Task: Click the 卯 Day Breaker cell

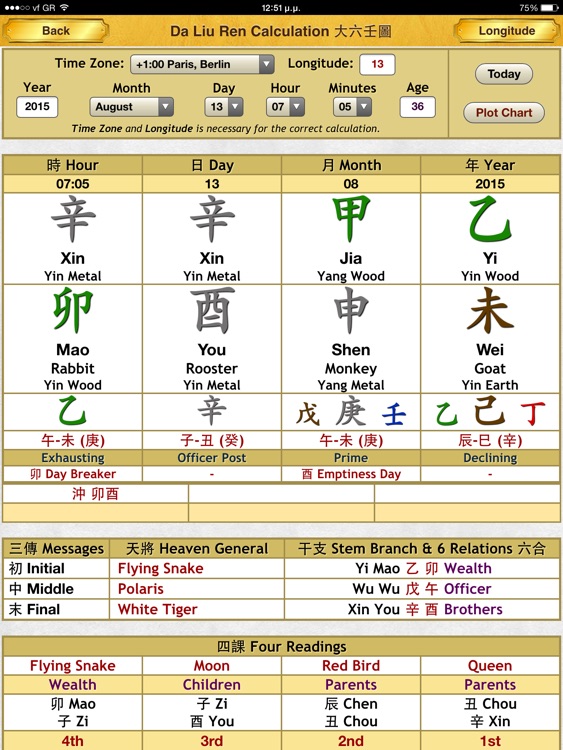Action: point(73,474)
